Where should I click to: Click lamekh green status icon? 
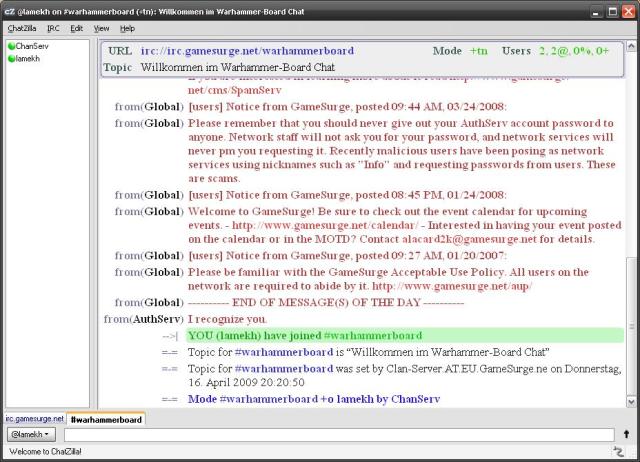pyautogui.click(x=11, y=59)
